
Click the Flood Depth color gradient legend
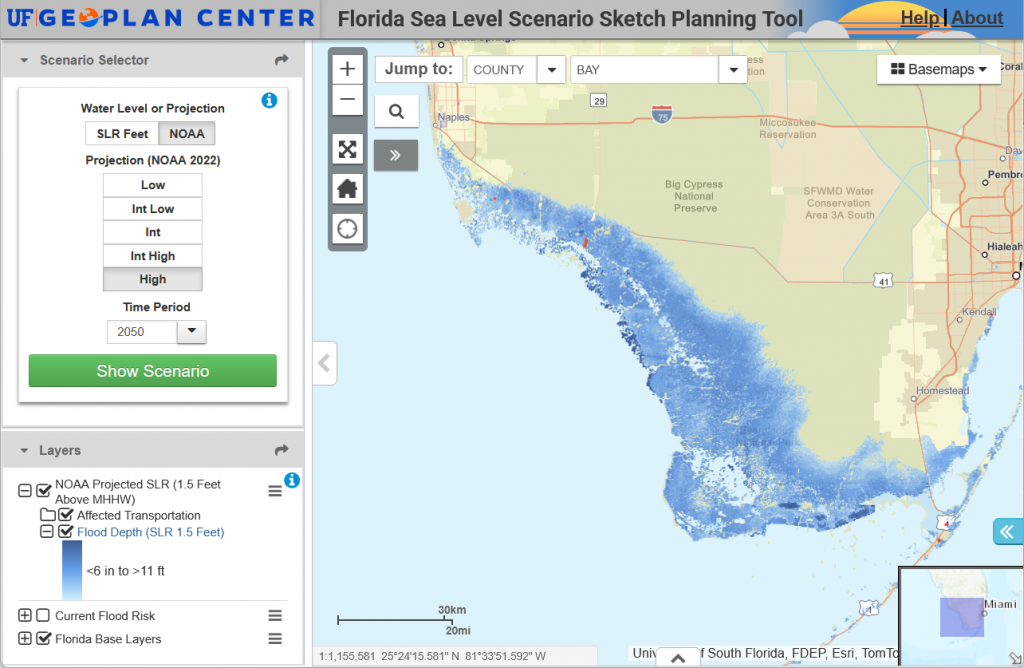pyautogui.click(x=72, y=570)
